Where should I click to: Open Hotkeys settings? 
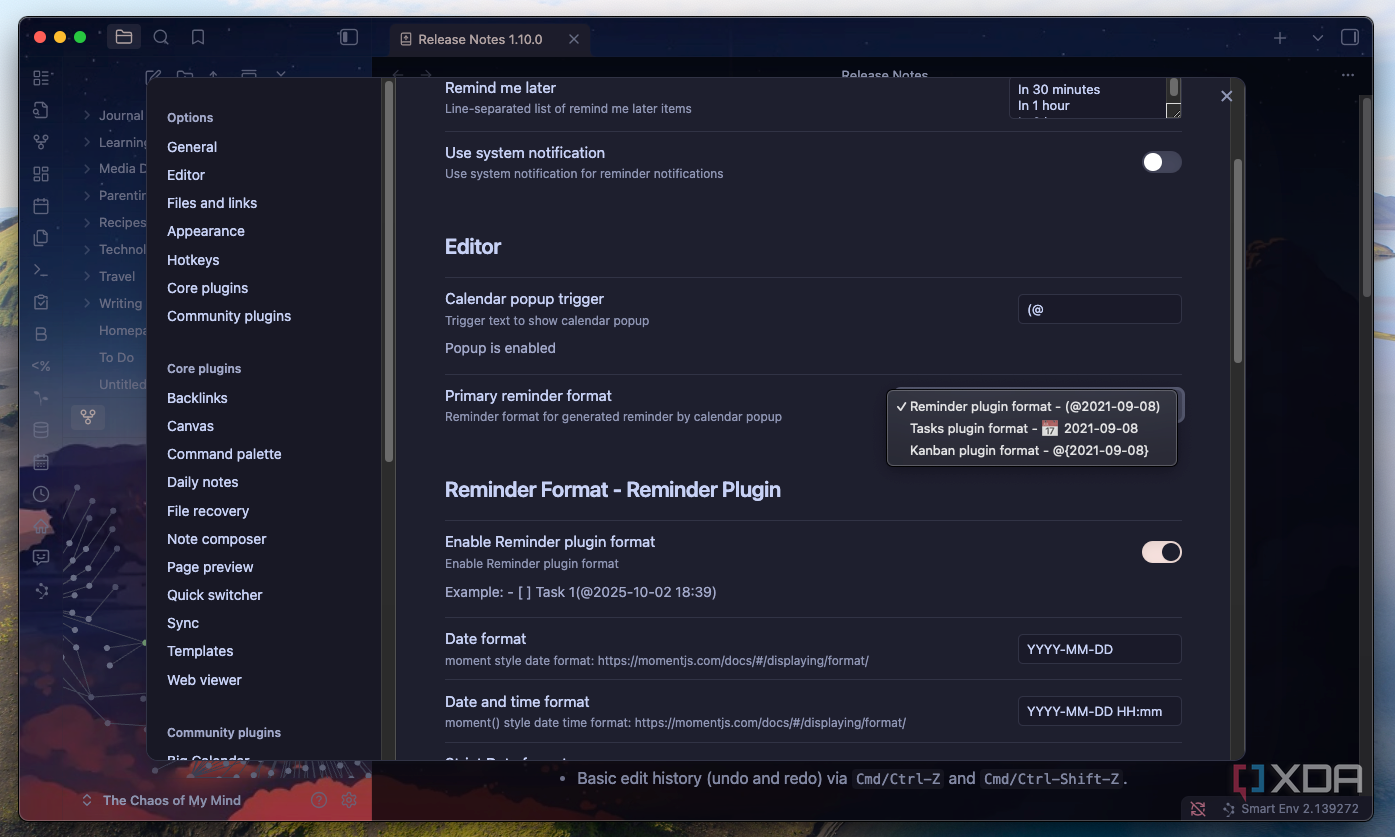pos(193,260)
